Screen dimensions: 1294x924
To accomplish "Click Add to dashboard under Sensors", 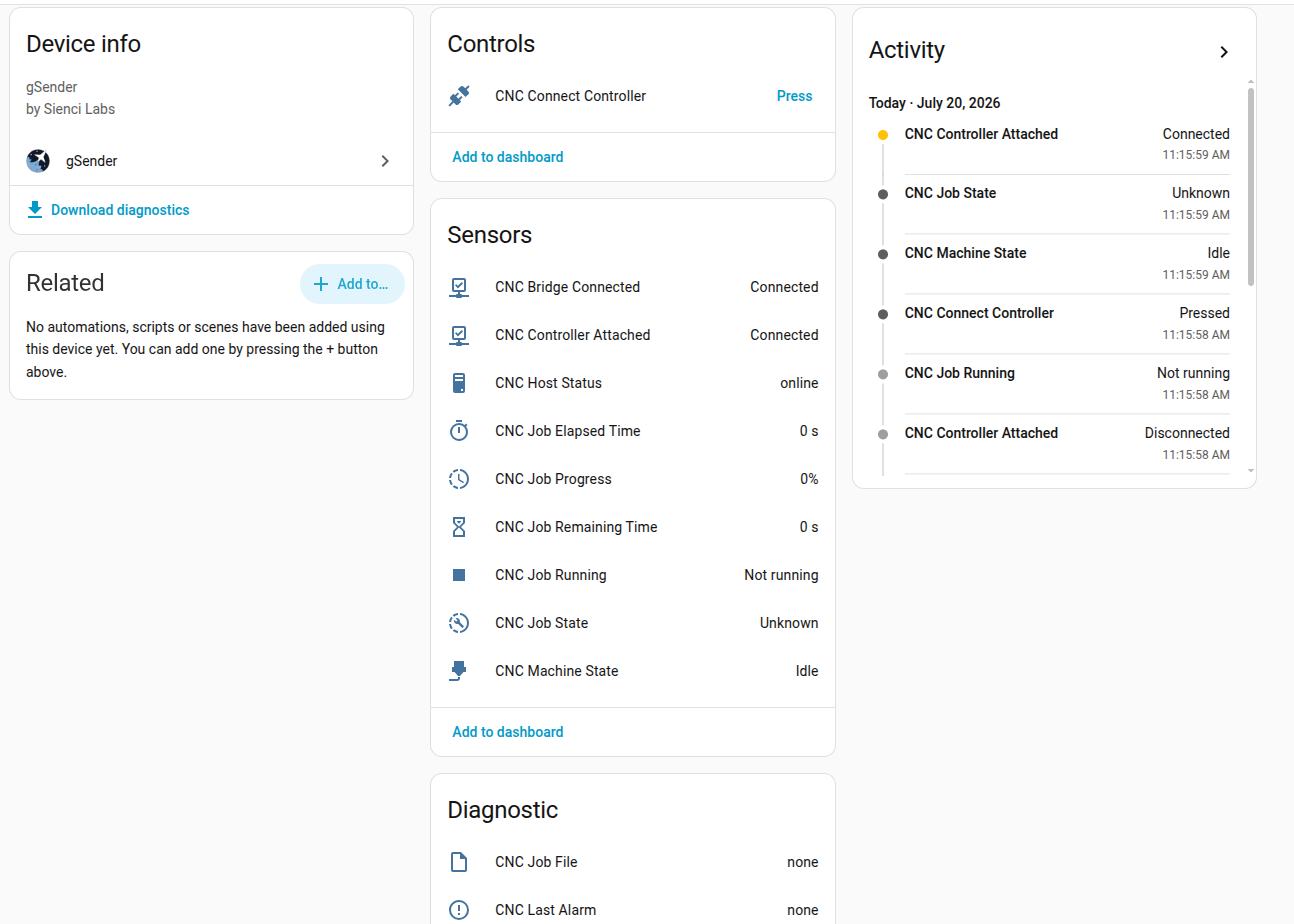I will [508, 732].
